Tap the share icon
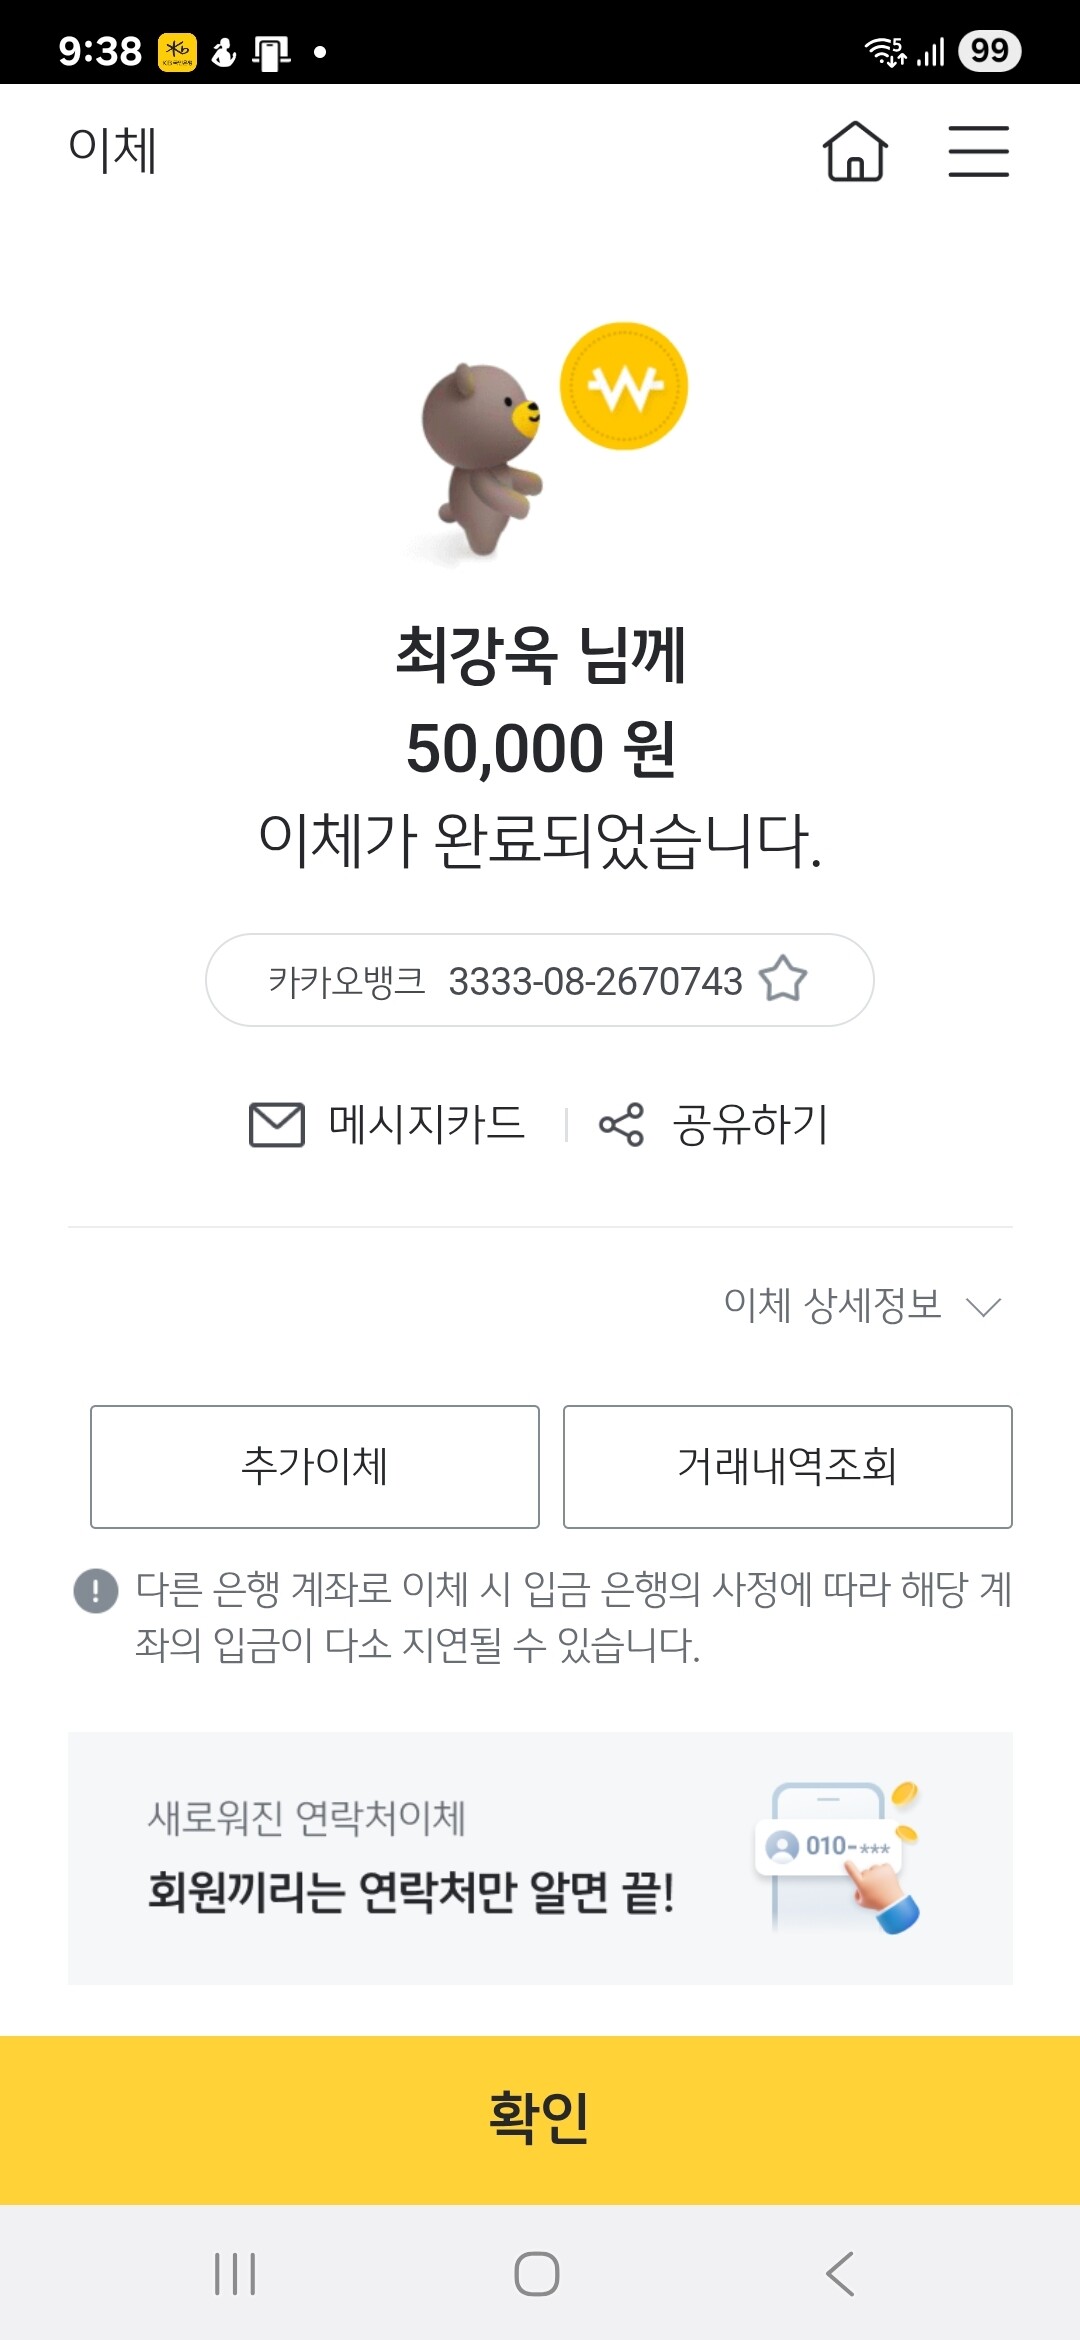 (621, 1125)
